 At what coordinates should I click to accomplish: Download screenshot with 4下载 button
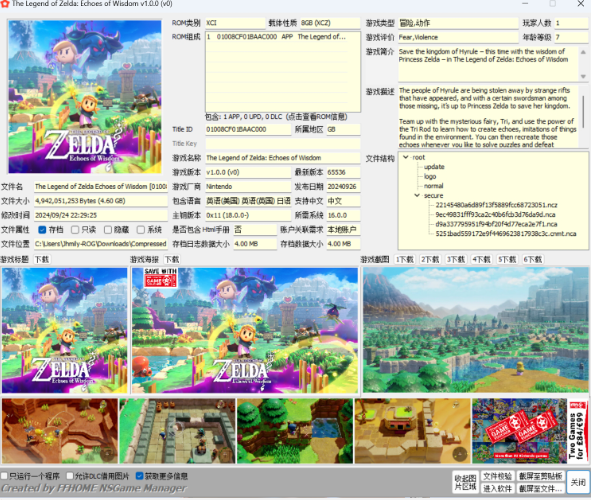[x=481, y=259]
